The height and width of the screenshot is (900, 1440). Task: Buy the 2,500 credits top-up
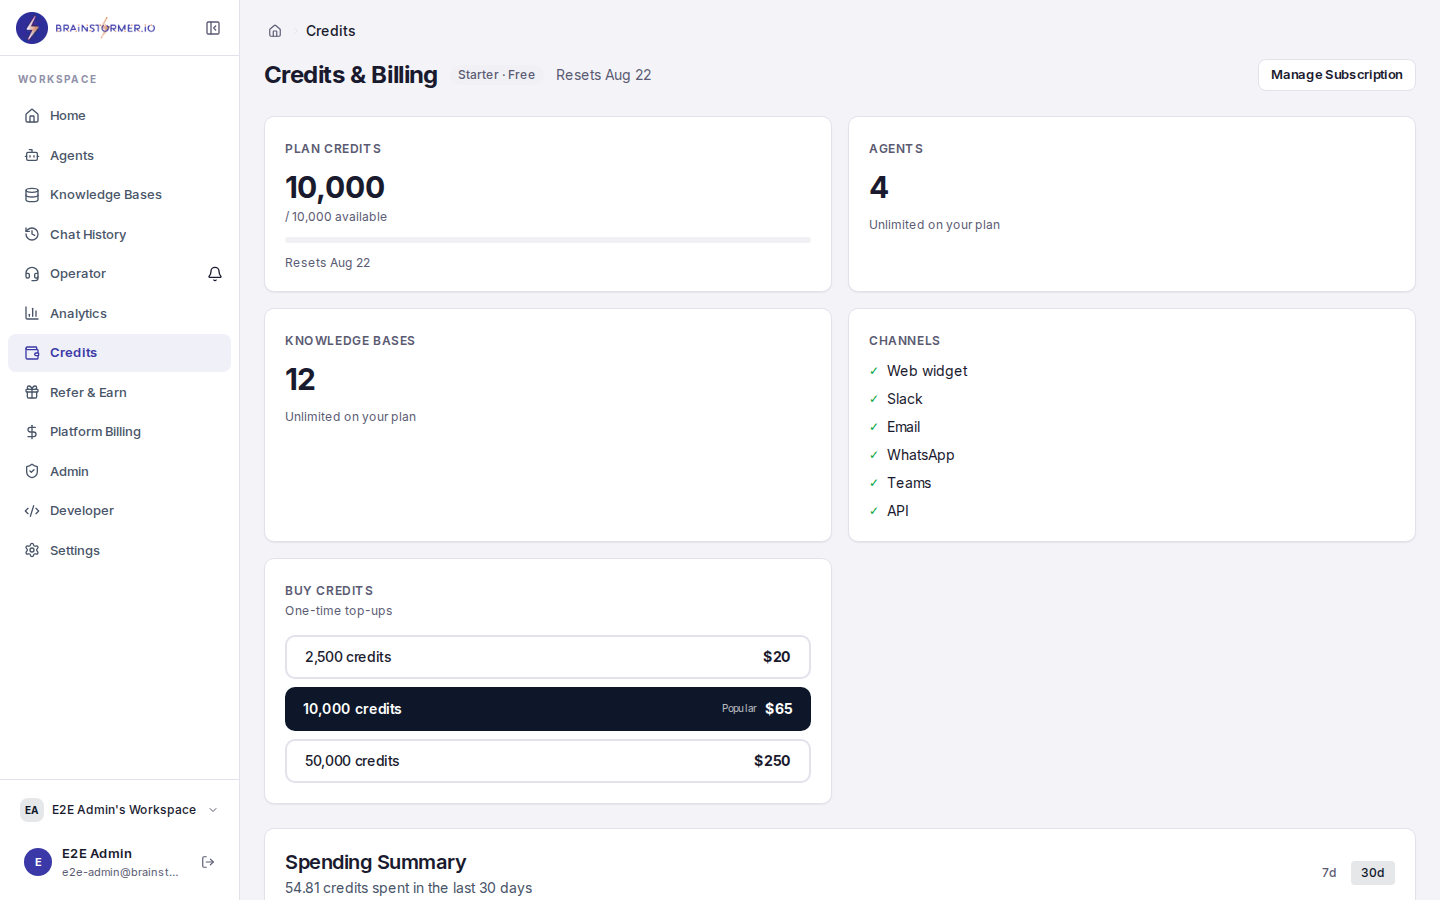click(548, 657)
